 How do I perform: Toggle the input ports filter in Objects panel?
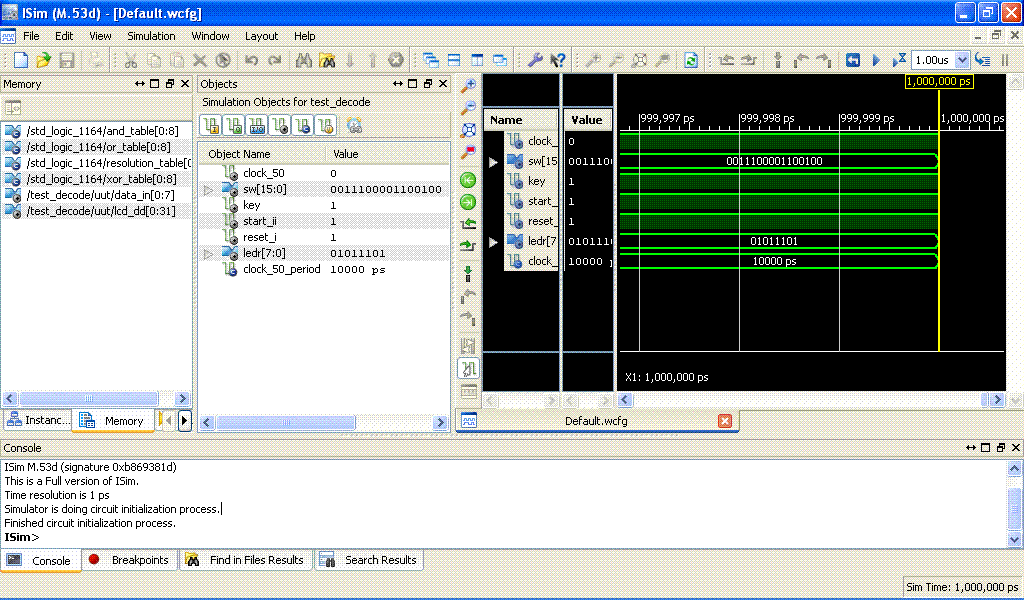pyautogui.click(x=211, y=125)
